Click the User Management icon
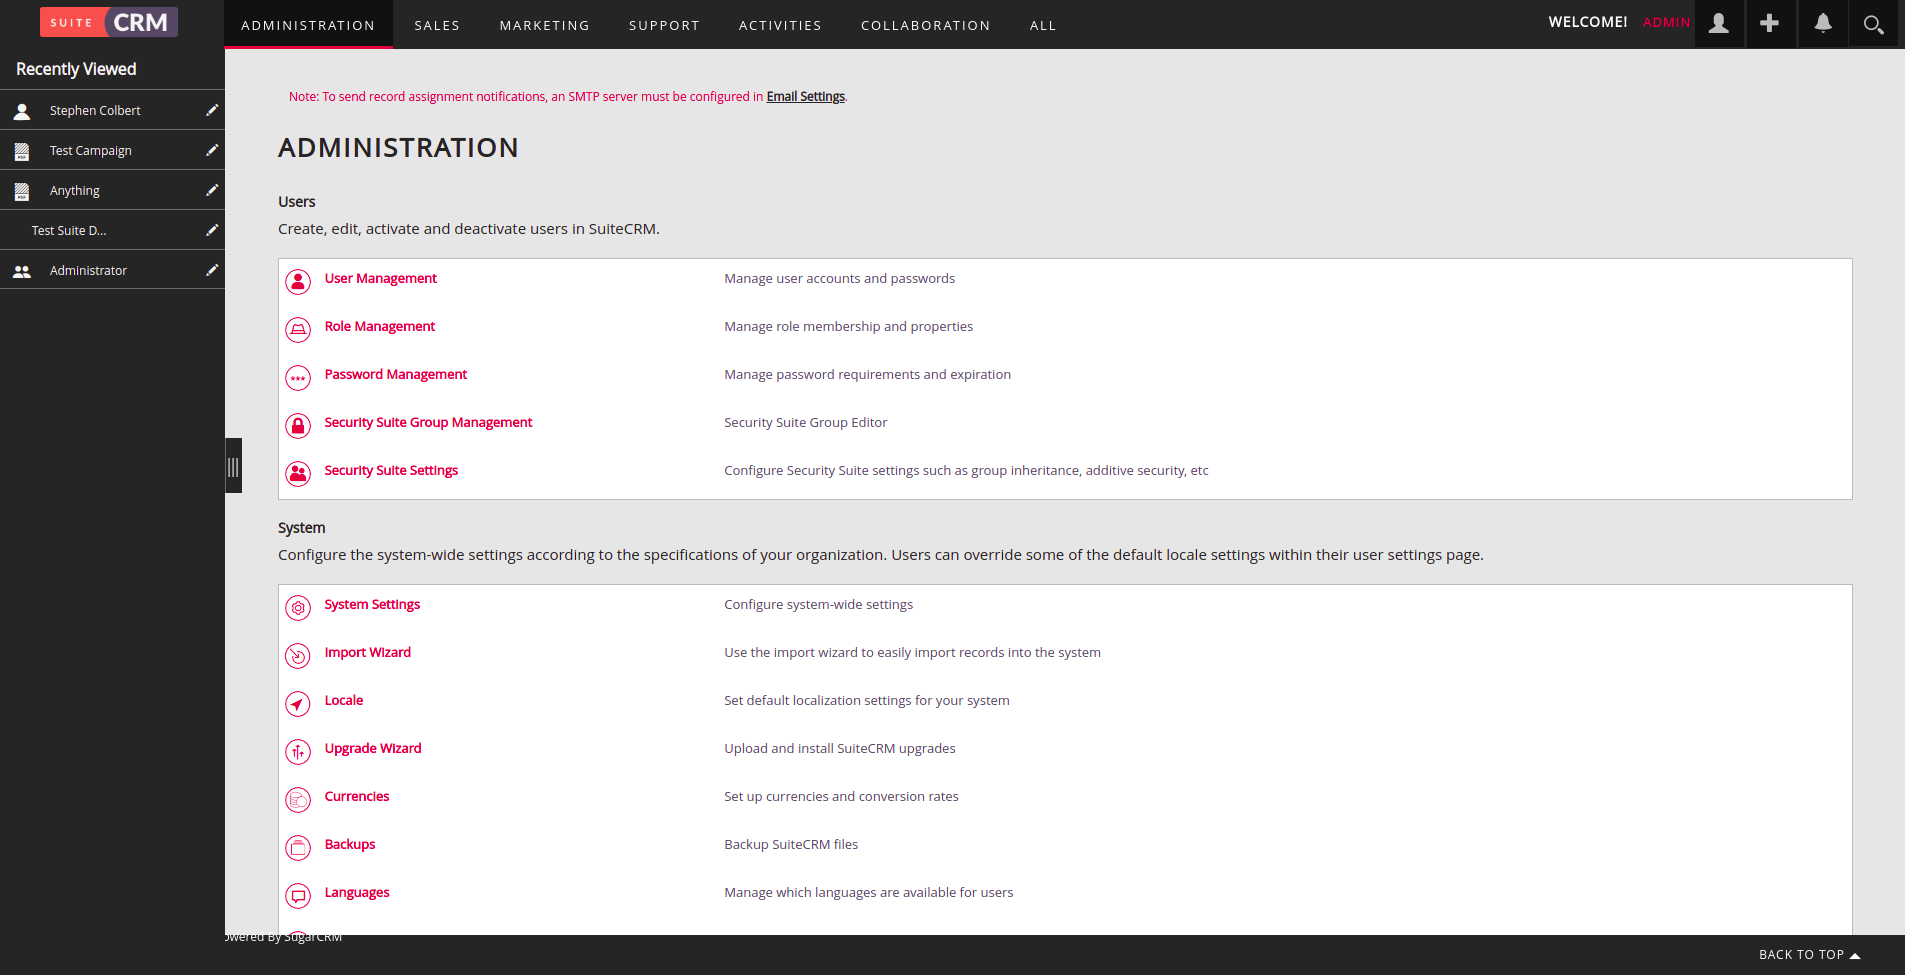 point(298,282)
